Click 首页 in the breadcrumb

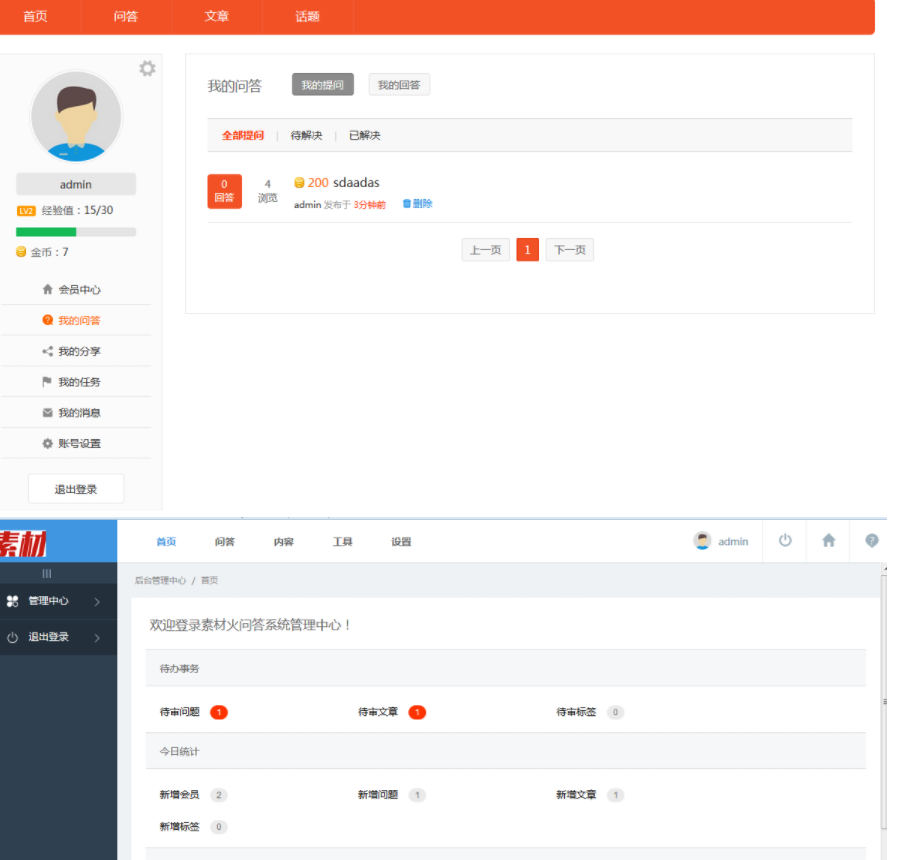[x=209, y=580]
